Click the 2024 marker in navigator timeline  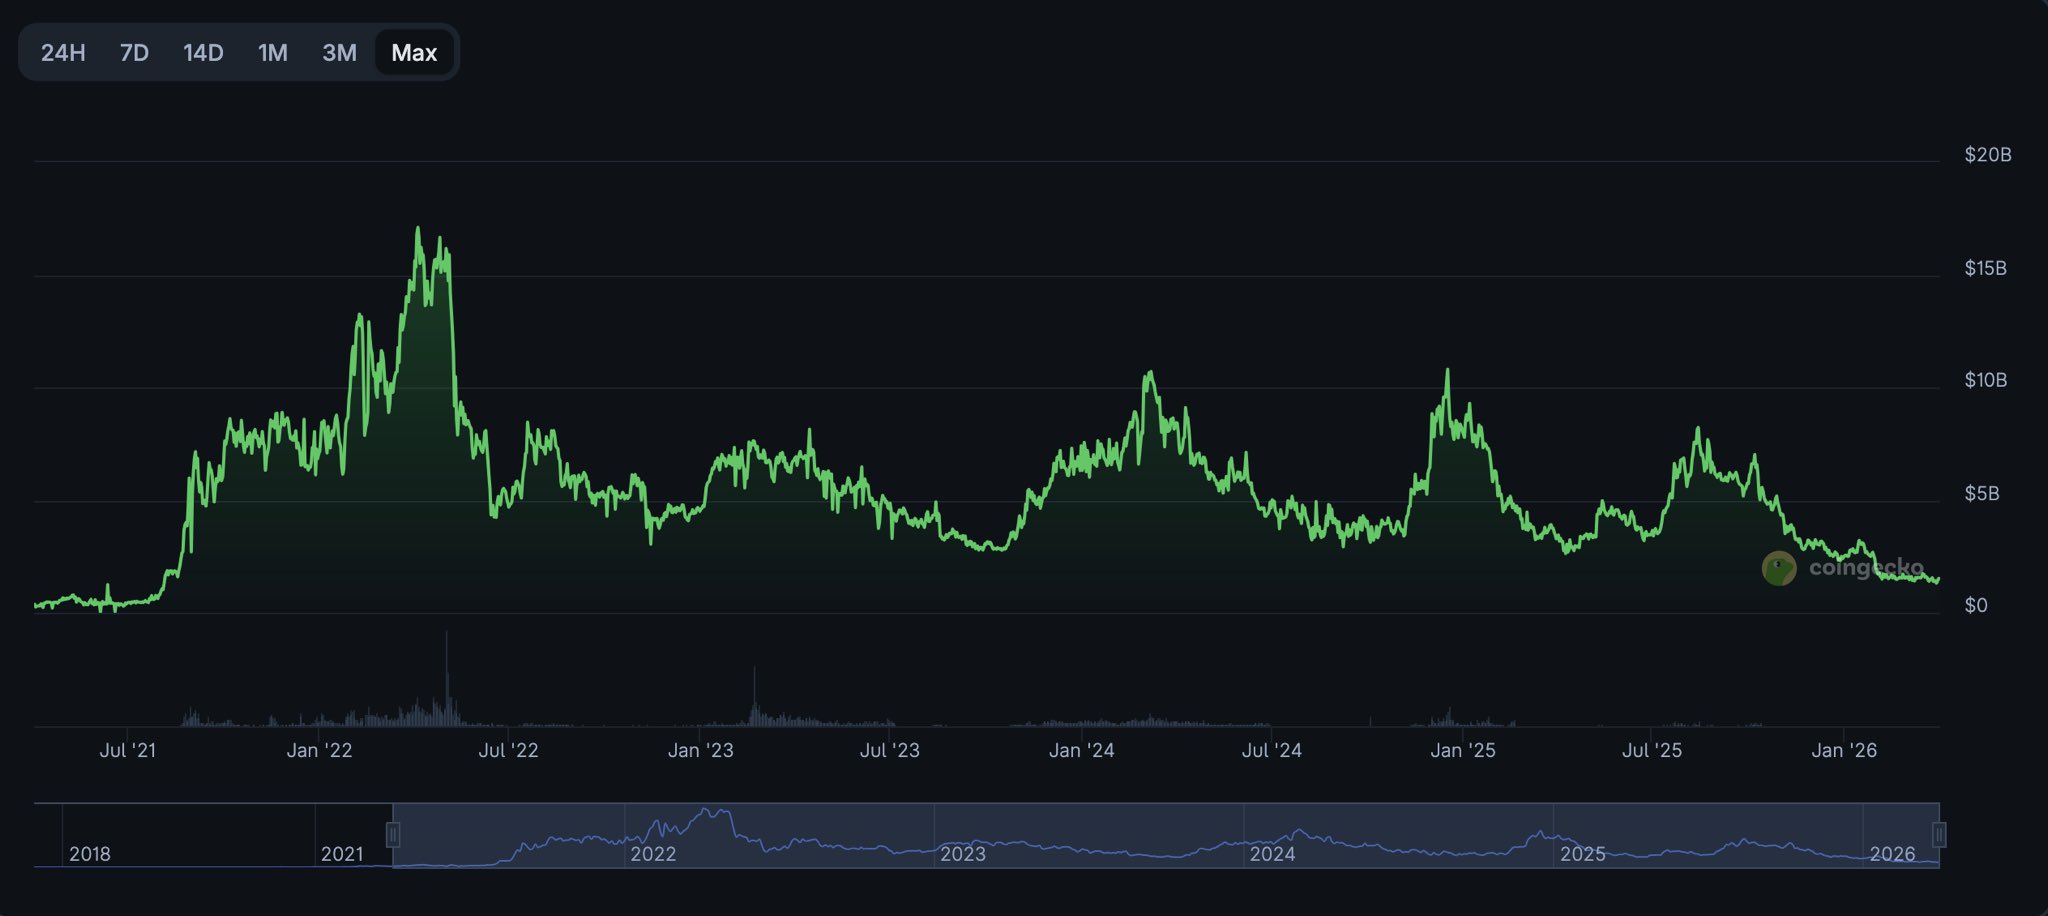(1272, 854)
